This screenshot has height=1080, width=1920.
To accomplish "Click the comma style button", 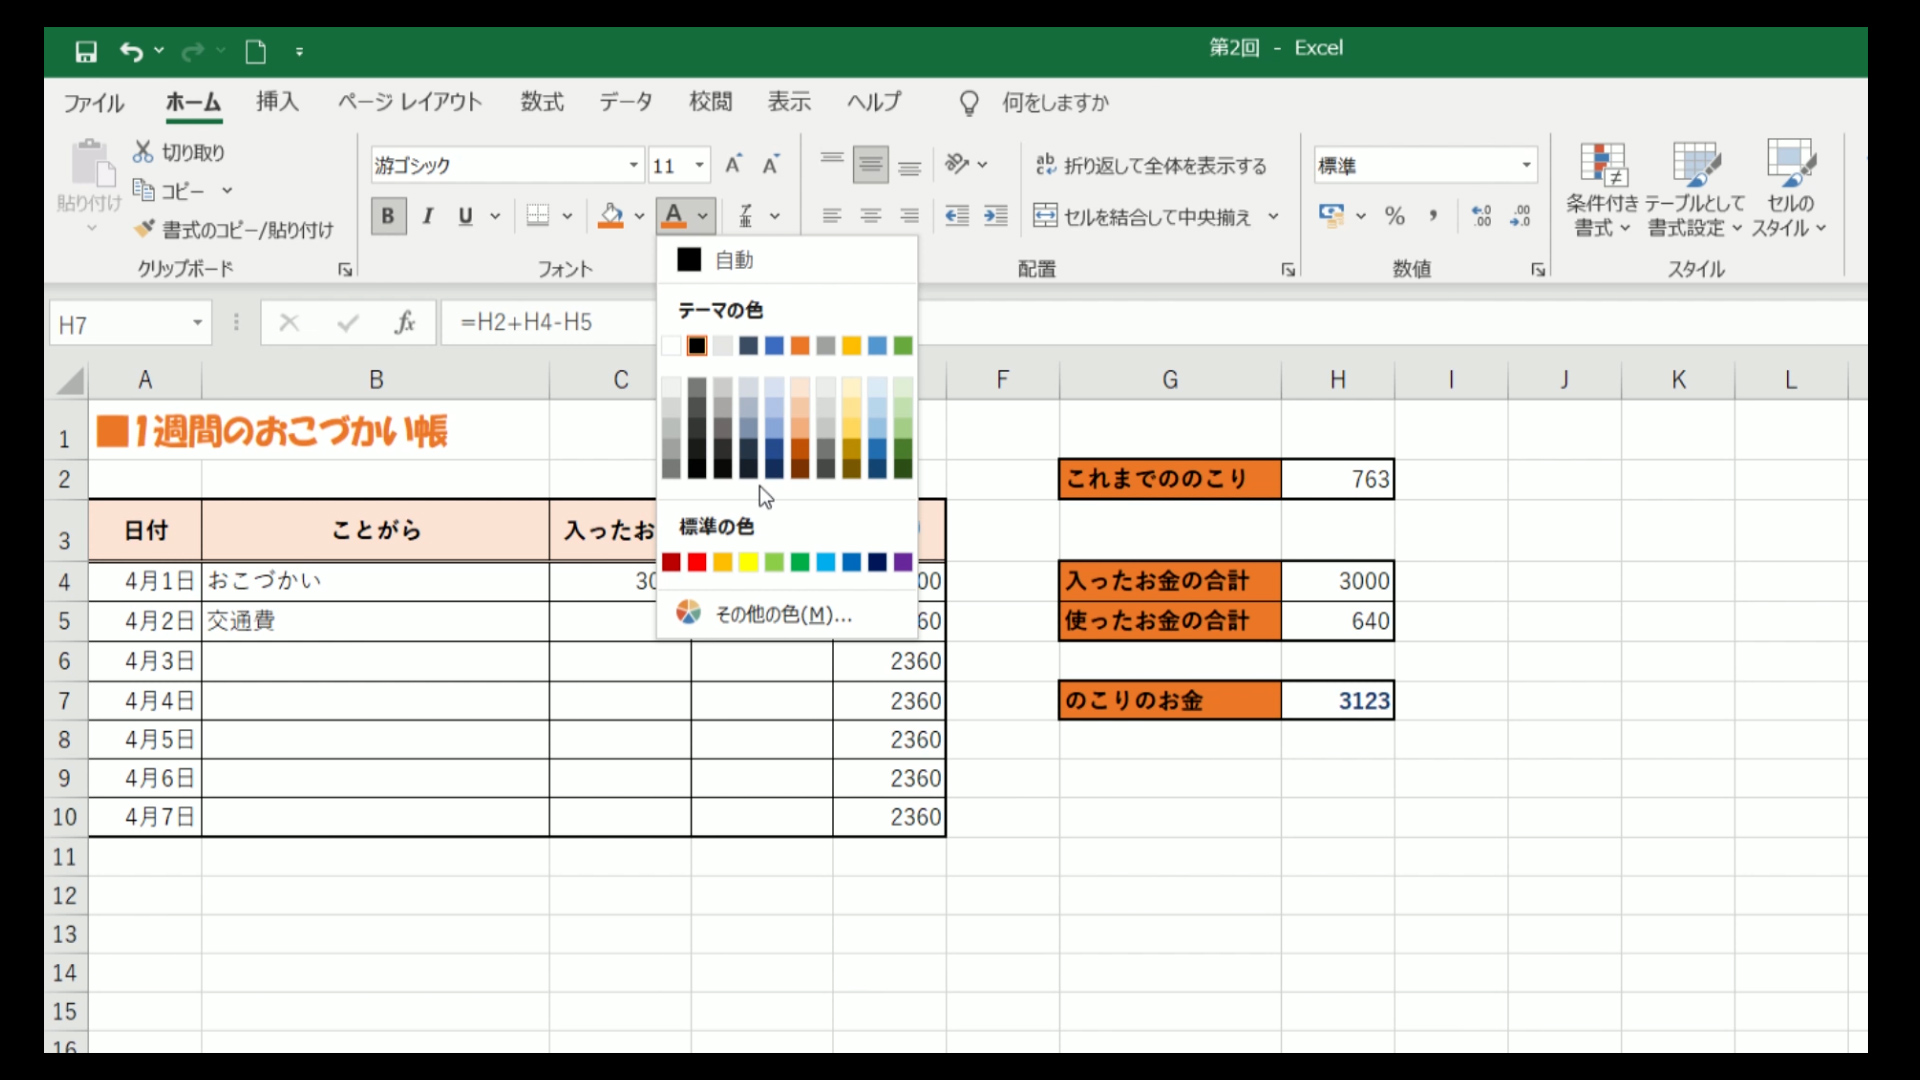I will [x=1433, y=215].
